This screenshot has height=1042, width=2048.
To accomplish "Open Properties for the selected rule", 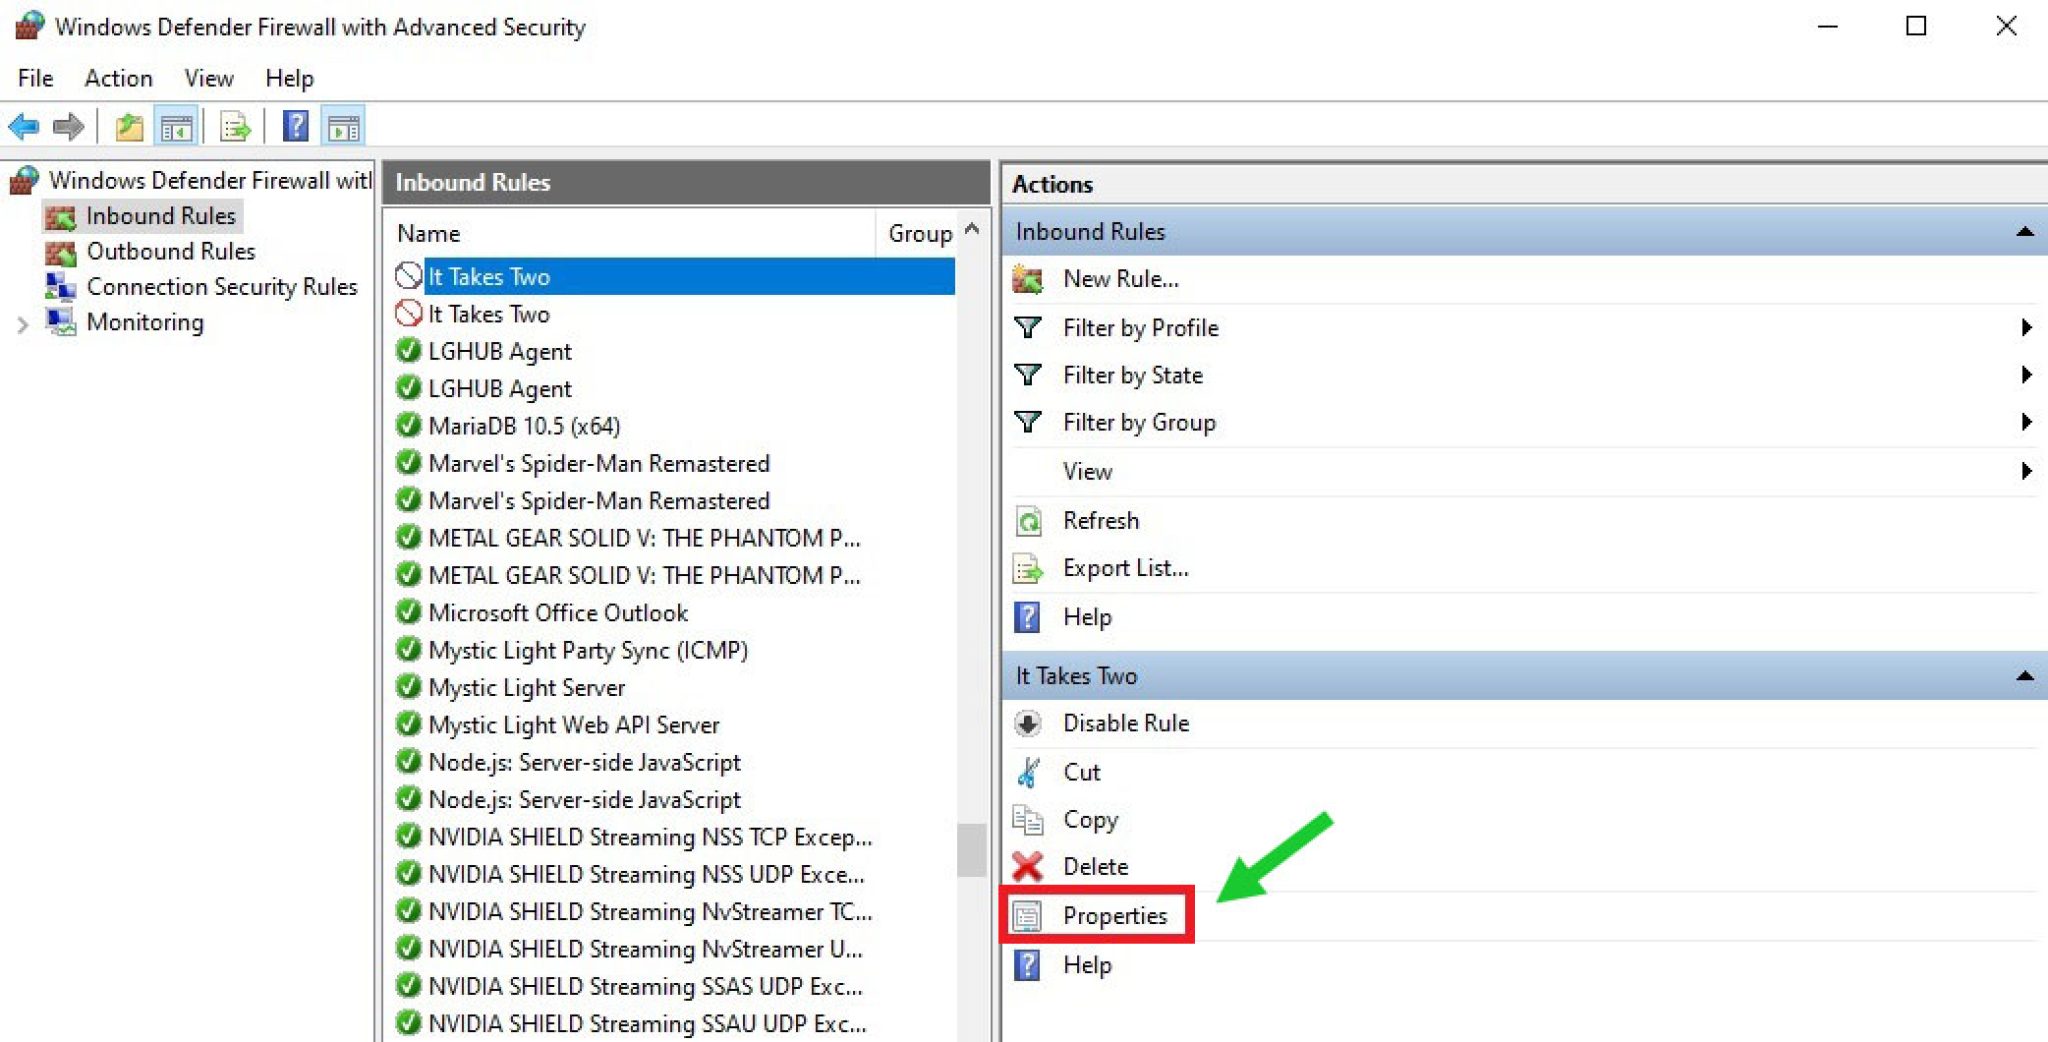I will (1116, 914).
